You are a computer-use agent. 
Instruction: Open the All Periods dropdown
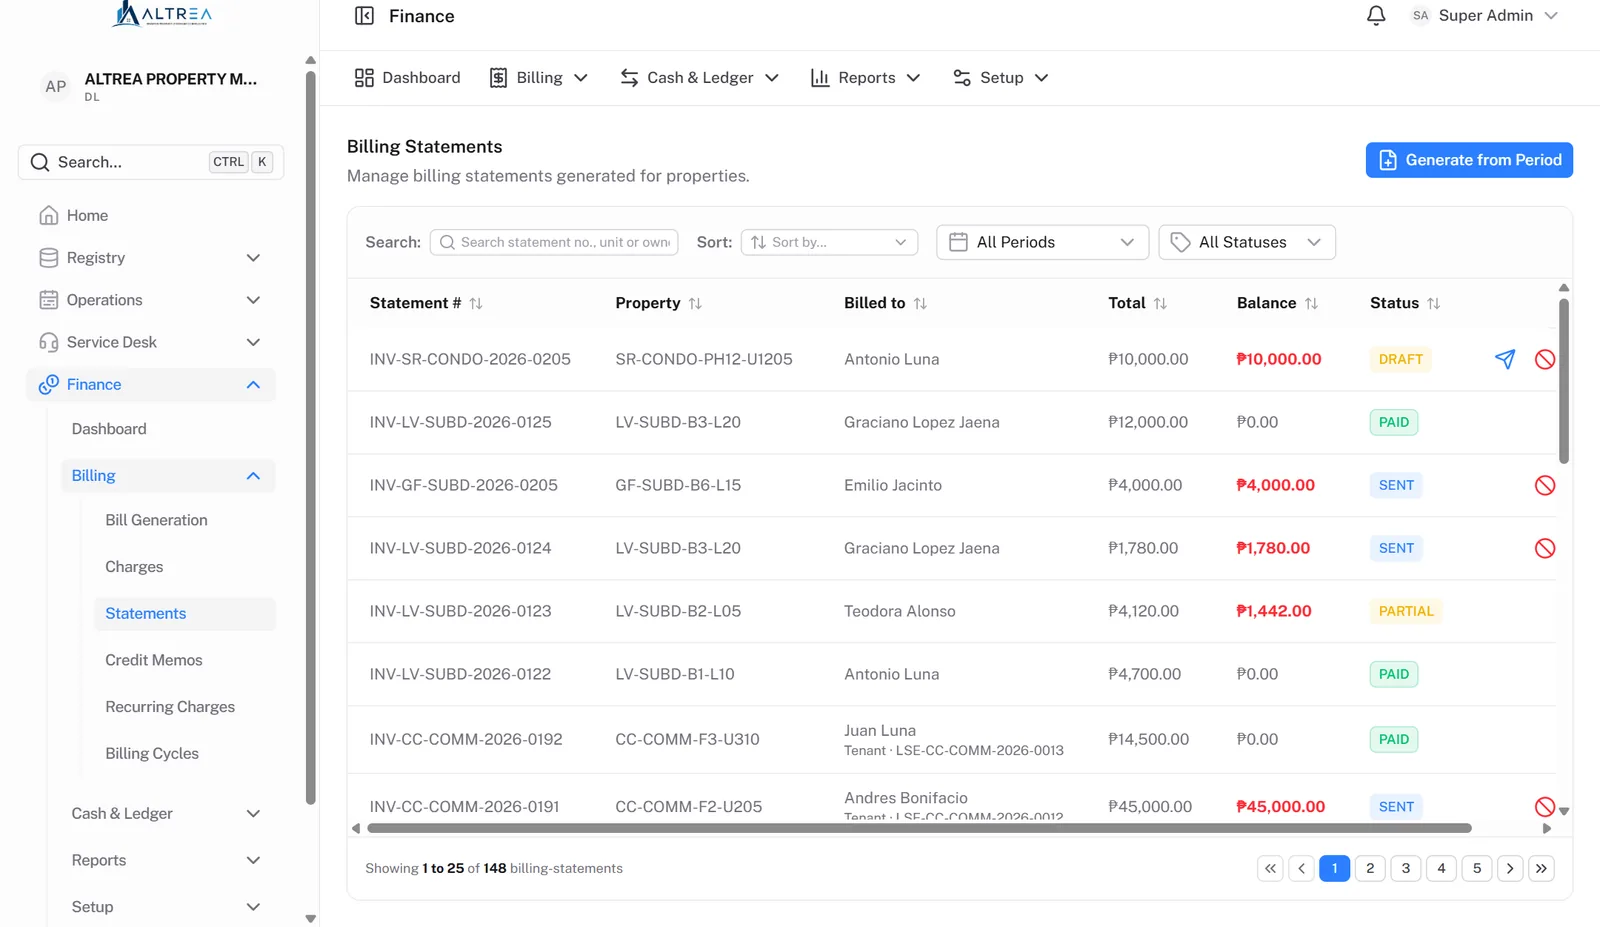click(1042, 242)
